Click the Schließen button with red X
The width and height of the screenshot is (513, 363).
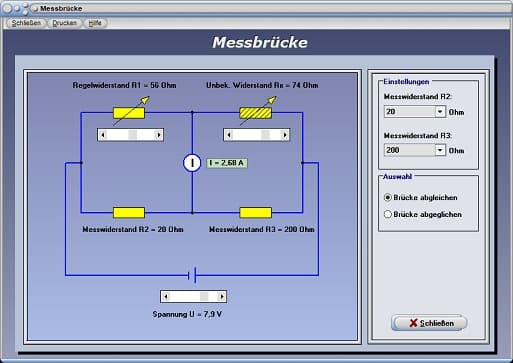(x=429, y=323)
